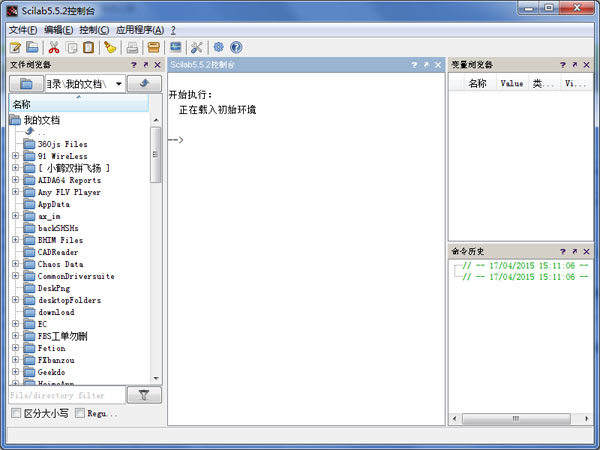Viewport: 600px width, 450px height.
Task: Open the directory path dropdown
Action: pos(119,83)
